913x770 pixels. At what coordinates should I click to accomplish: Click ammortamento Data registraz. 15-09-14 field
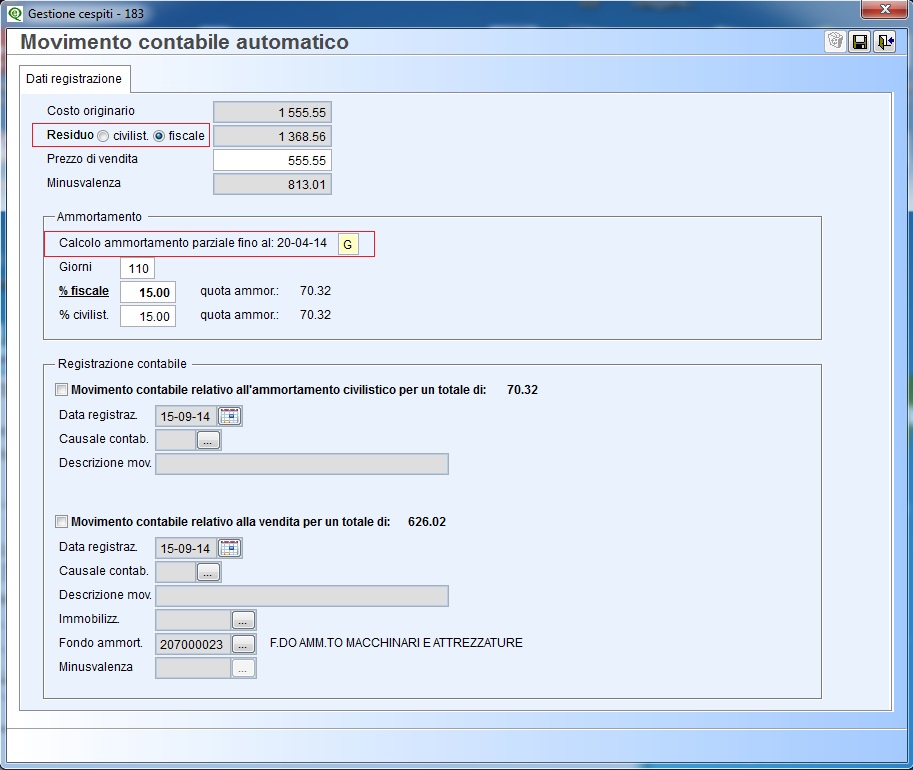point(186,416)
